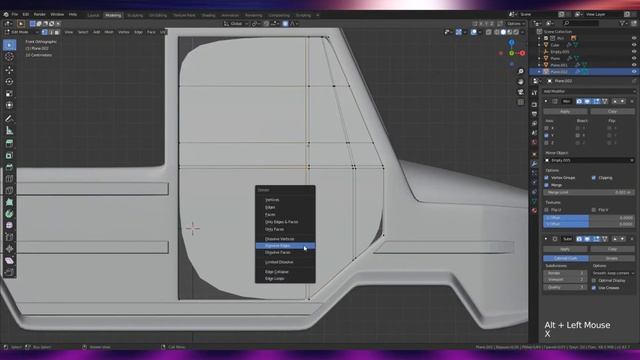Select the Knife tool
Image resolution: width=640 pixels, height=360 pixels.
[x=9, y=191]
